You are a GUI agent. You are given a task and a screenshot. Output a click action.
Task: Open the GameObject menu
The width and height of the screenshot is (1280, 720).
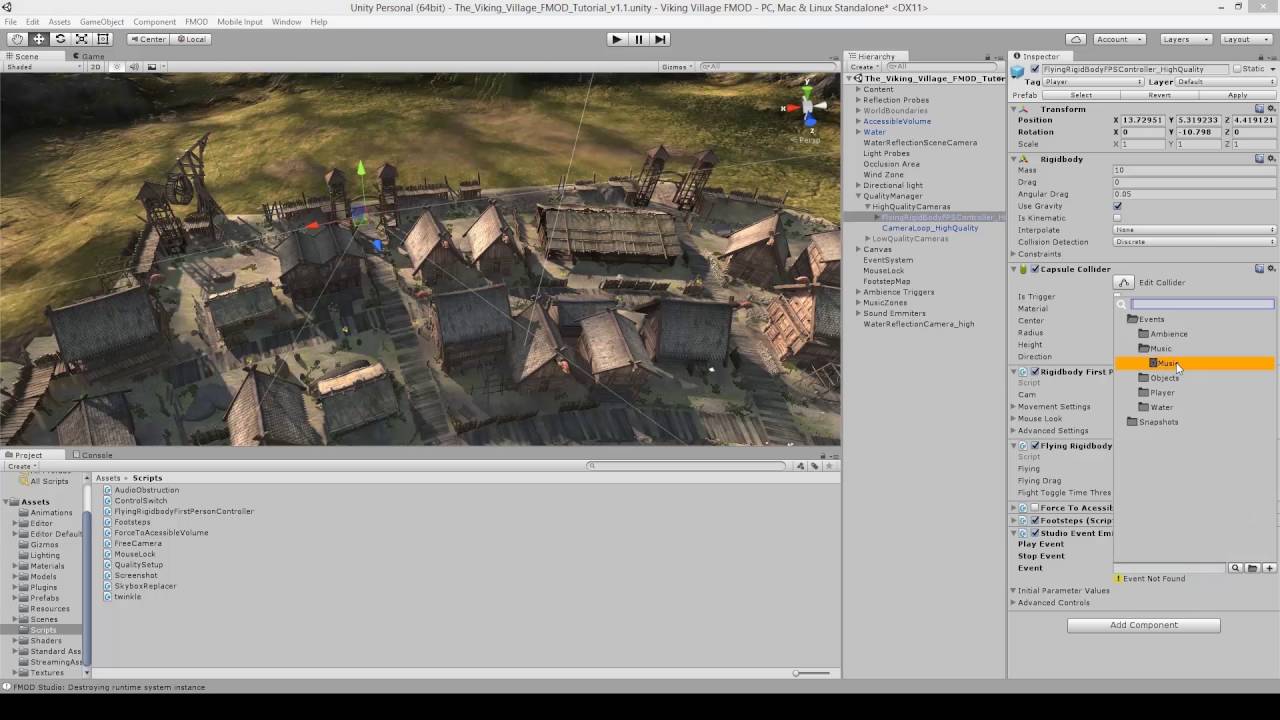102,22
